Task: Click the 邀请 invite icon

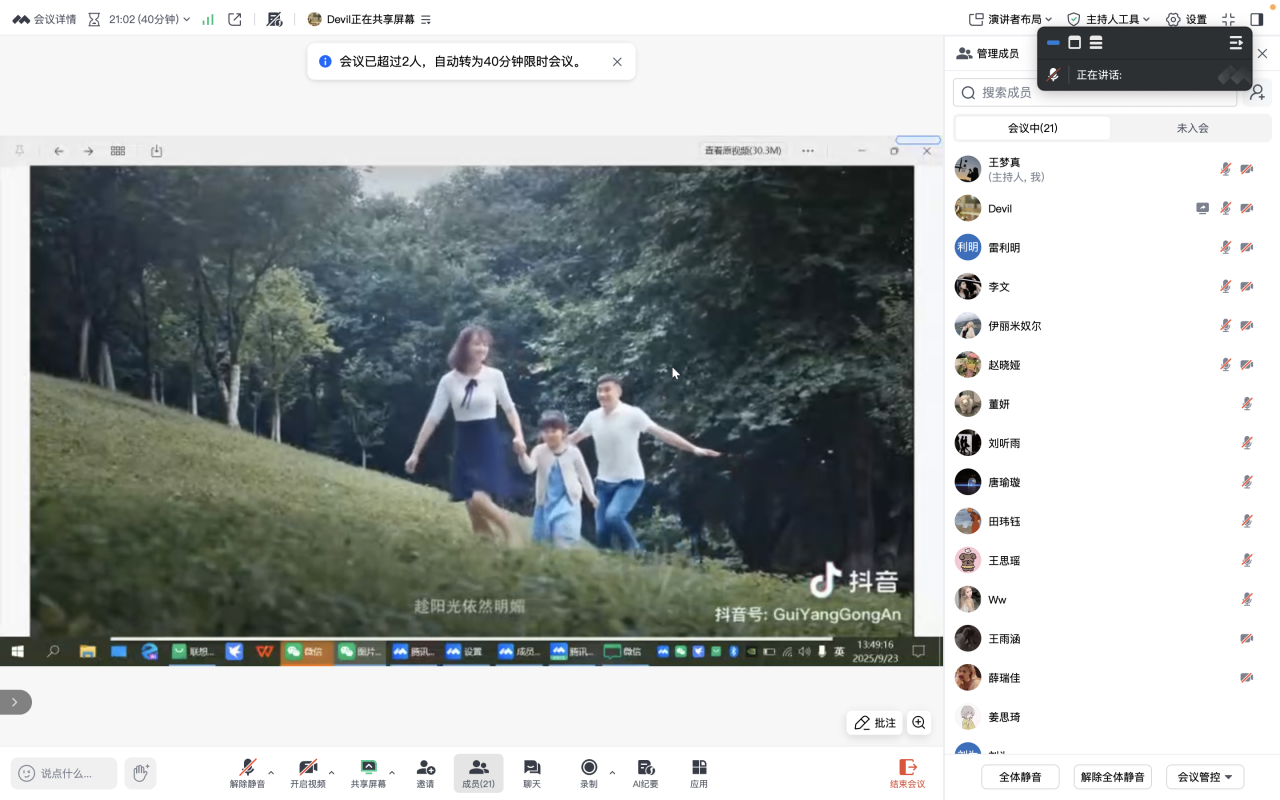Action: 425,773
